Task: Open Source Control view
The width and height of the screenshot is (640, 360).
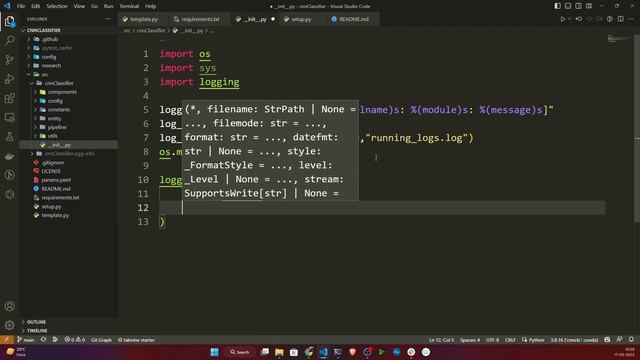Action: tap(9, 60)
